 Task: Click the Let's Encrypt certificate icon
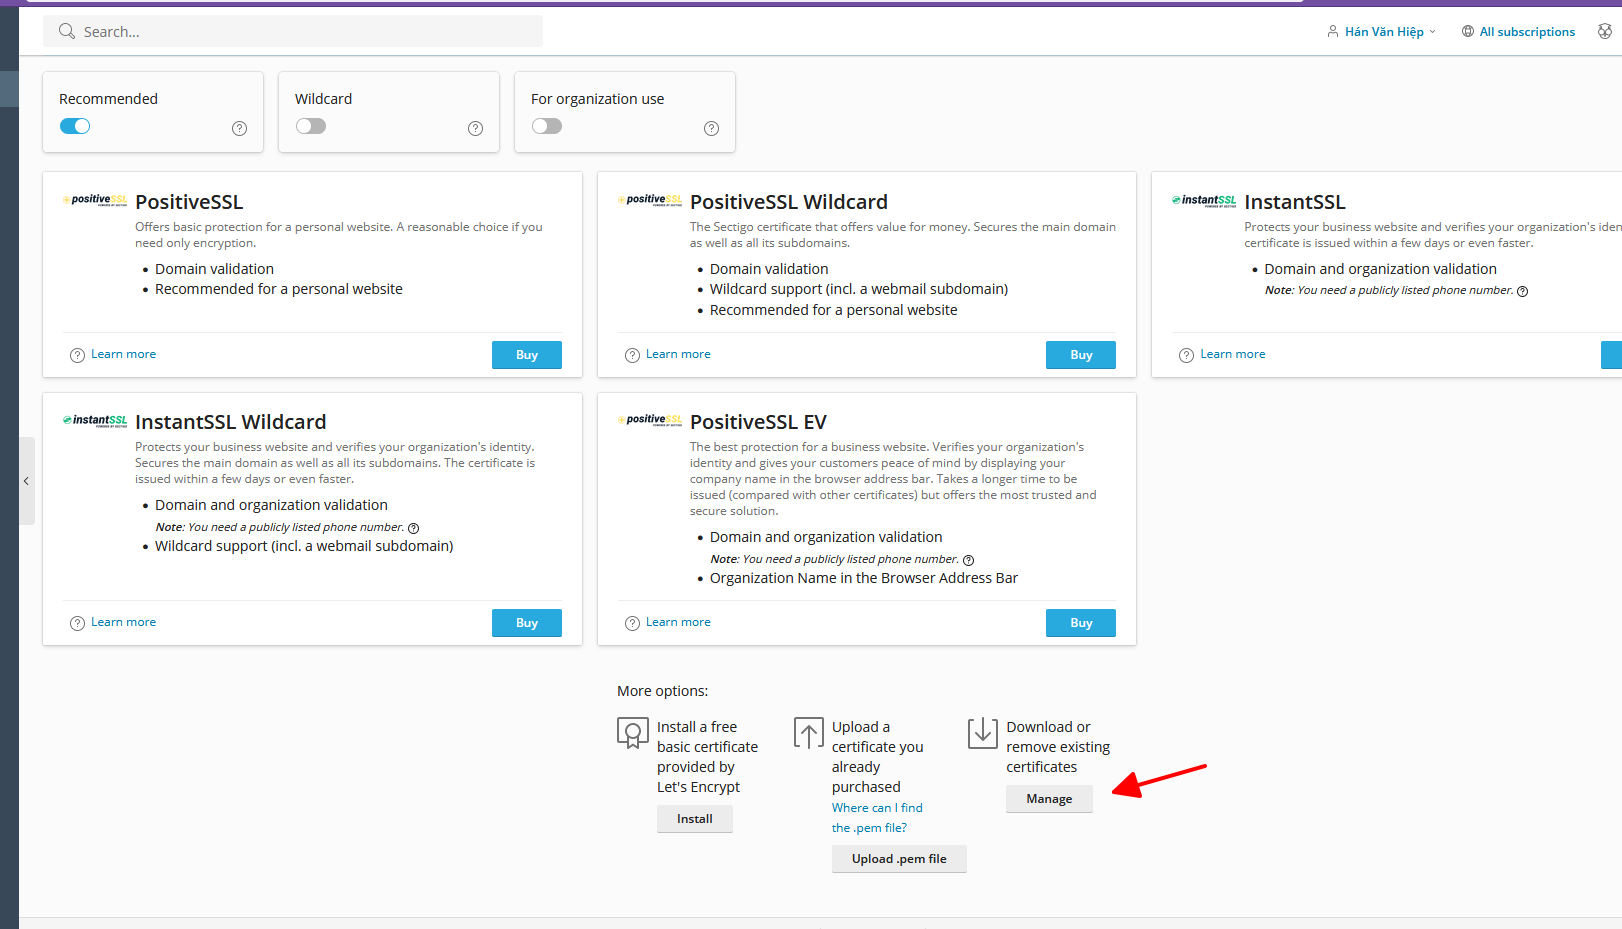(632, 733)
